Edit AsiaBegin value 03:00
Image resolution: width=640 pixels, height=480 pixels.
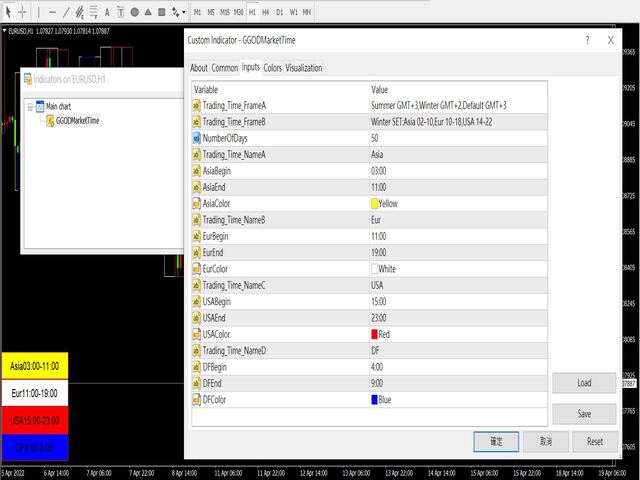458,171
